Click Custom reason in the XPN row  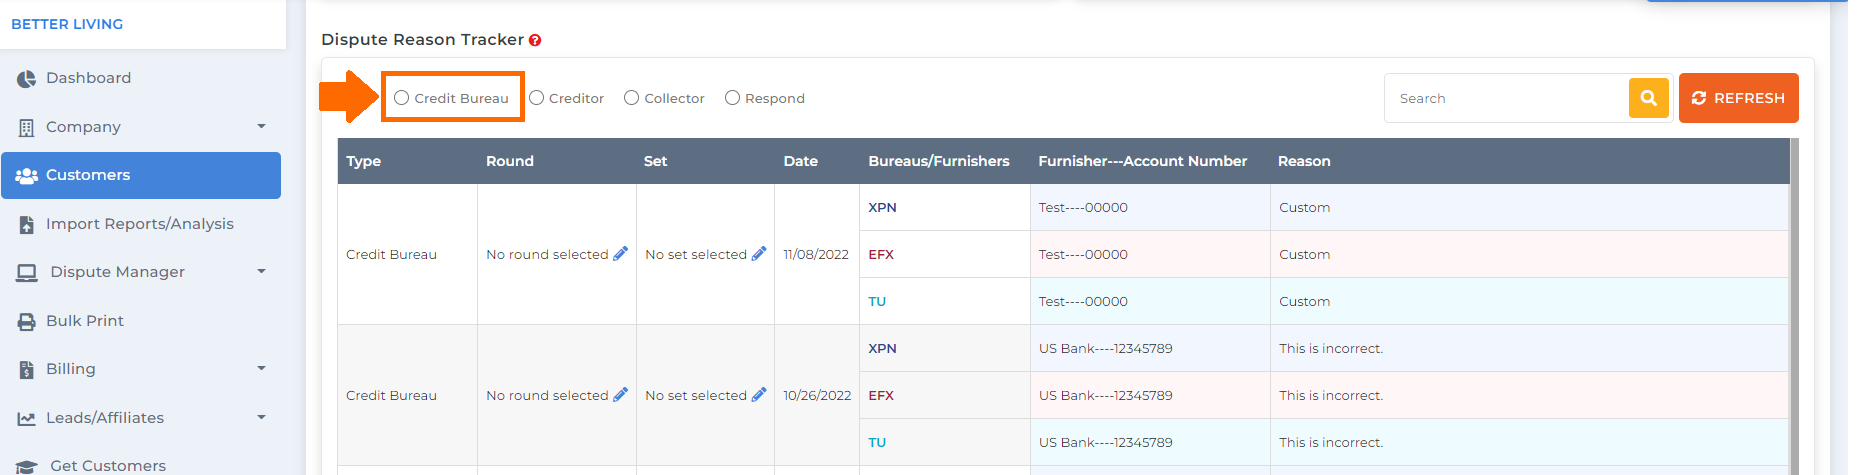point(1304,207)
